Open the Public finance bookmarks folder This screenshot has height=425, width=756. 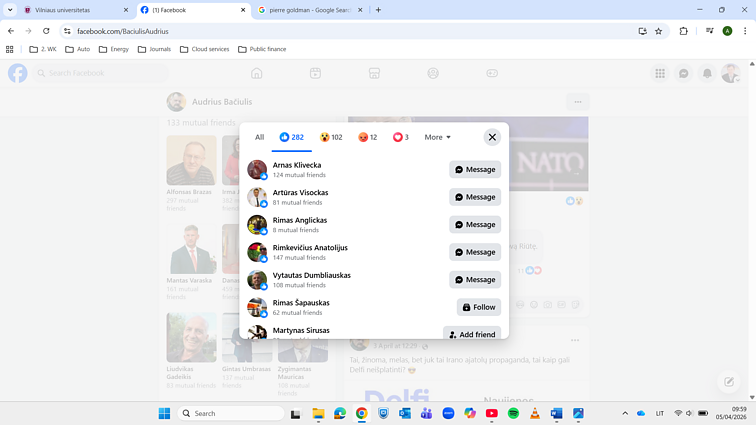(262, 49)
